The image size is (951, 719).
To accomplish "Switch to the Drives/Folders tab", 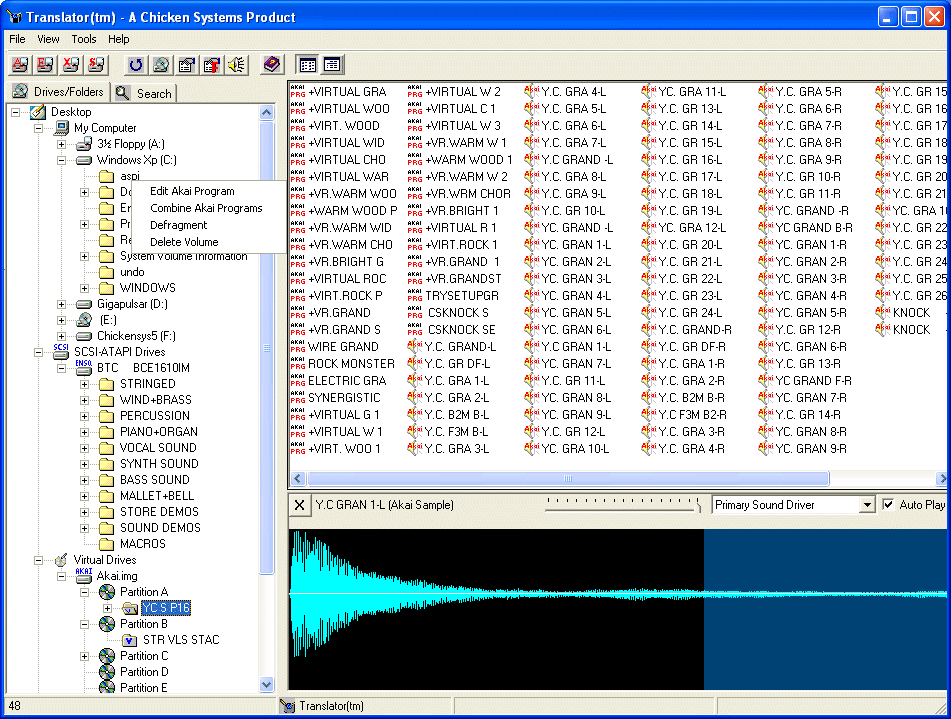I will (x=58, y=92).
